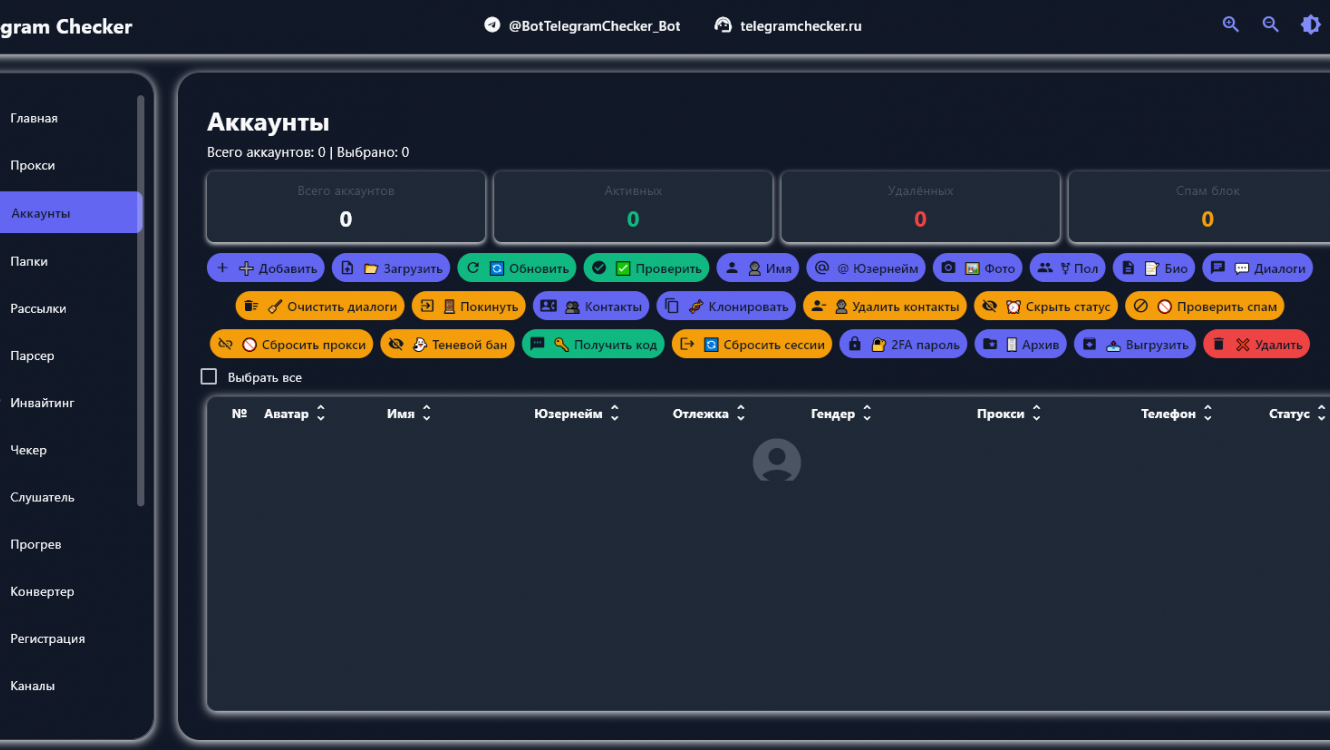This screenshot has height=750, width=1330.
Task: Open 'Прокси' in the sidebar
Action: 33,166
